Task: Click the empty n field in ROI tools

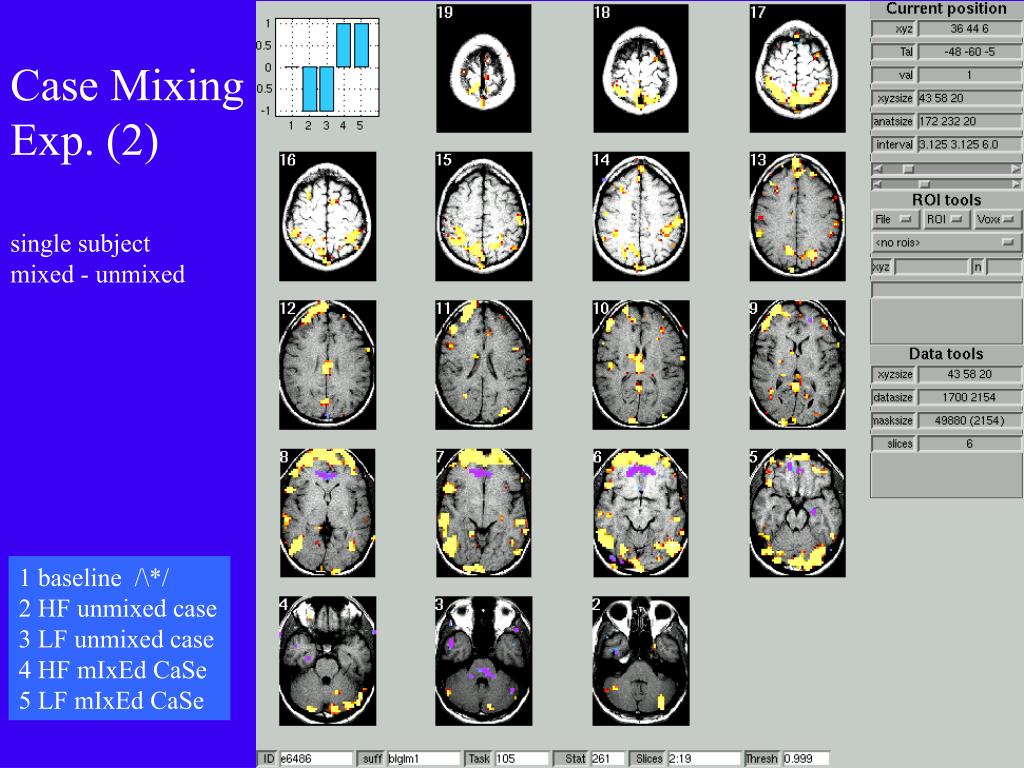Action: pos(1004,266)
